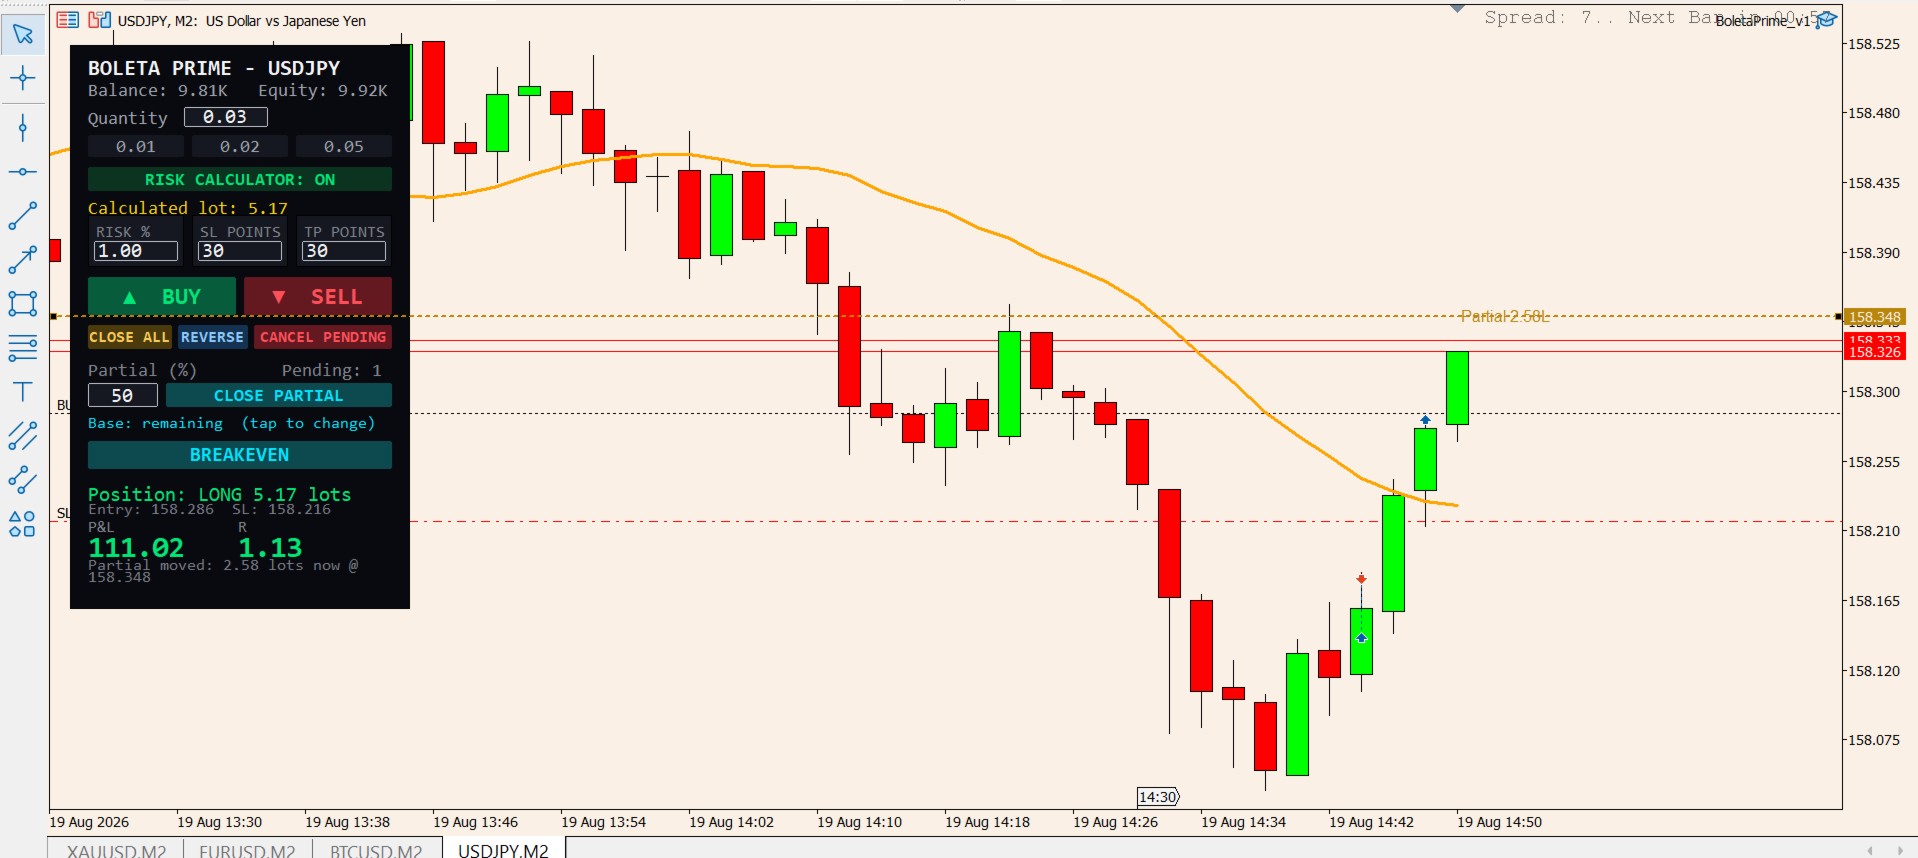Select the cursor arrow tool
Image resolution: width=1918 pixels, height=858 pixels.
click(x=23, y=34)
